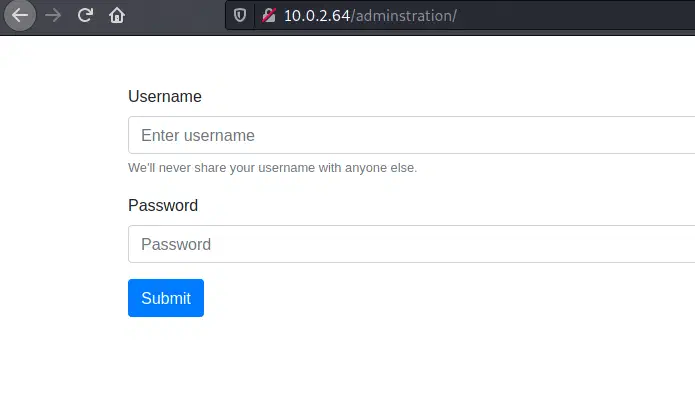Submit the login form
The height and width of the screenshot is (398, 695).
(166, 298)
